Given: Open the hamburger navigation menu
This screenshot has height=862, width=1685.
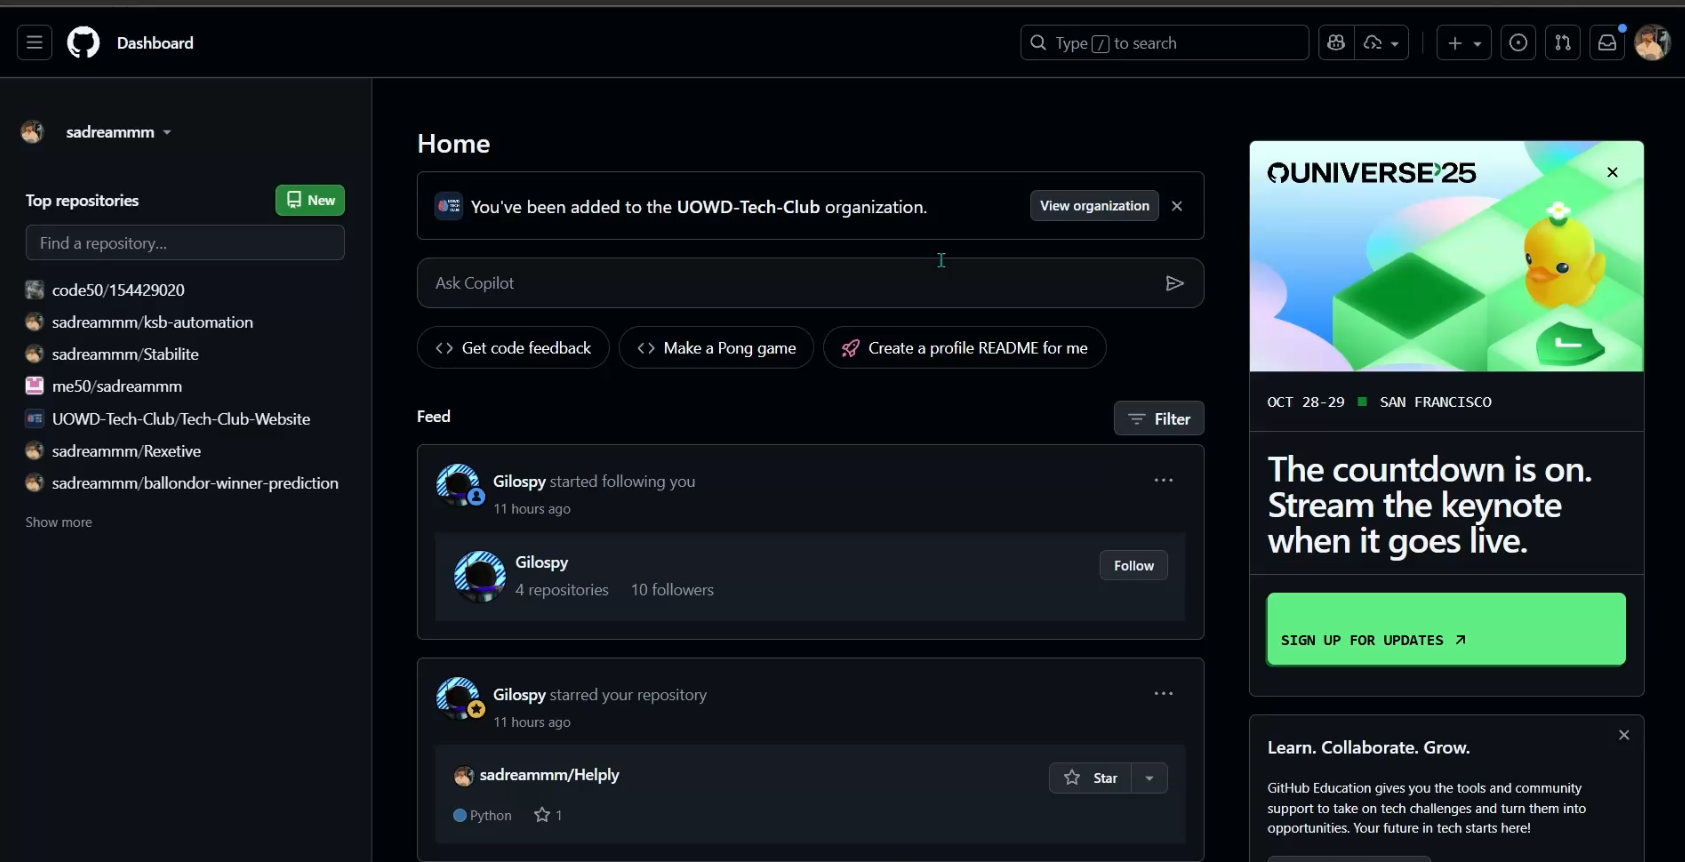Looking at the screenshot, I should (34, 43).
